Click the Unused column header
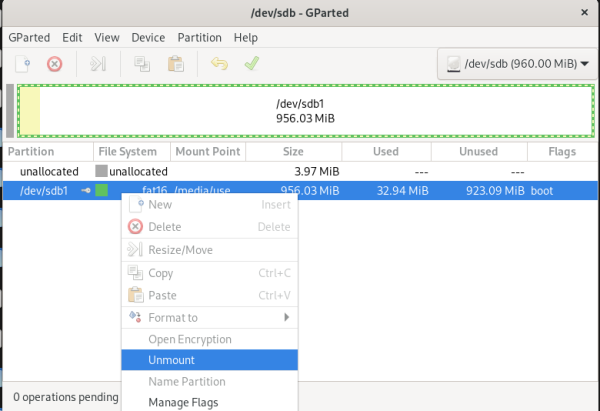 point(478,152)
